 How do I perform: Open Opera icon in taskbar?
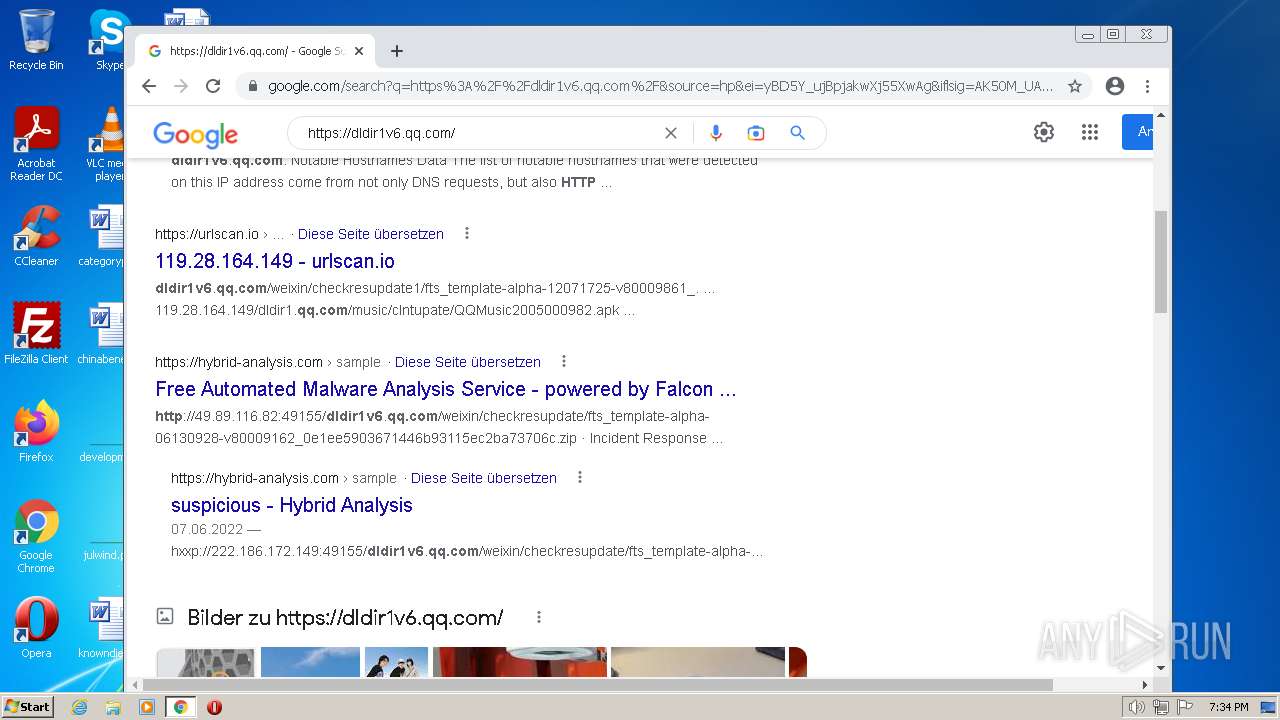(214, 707)
